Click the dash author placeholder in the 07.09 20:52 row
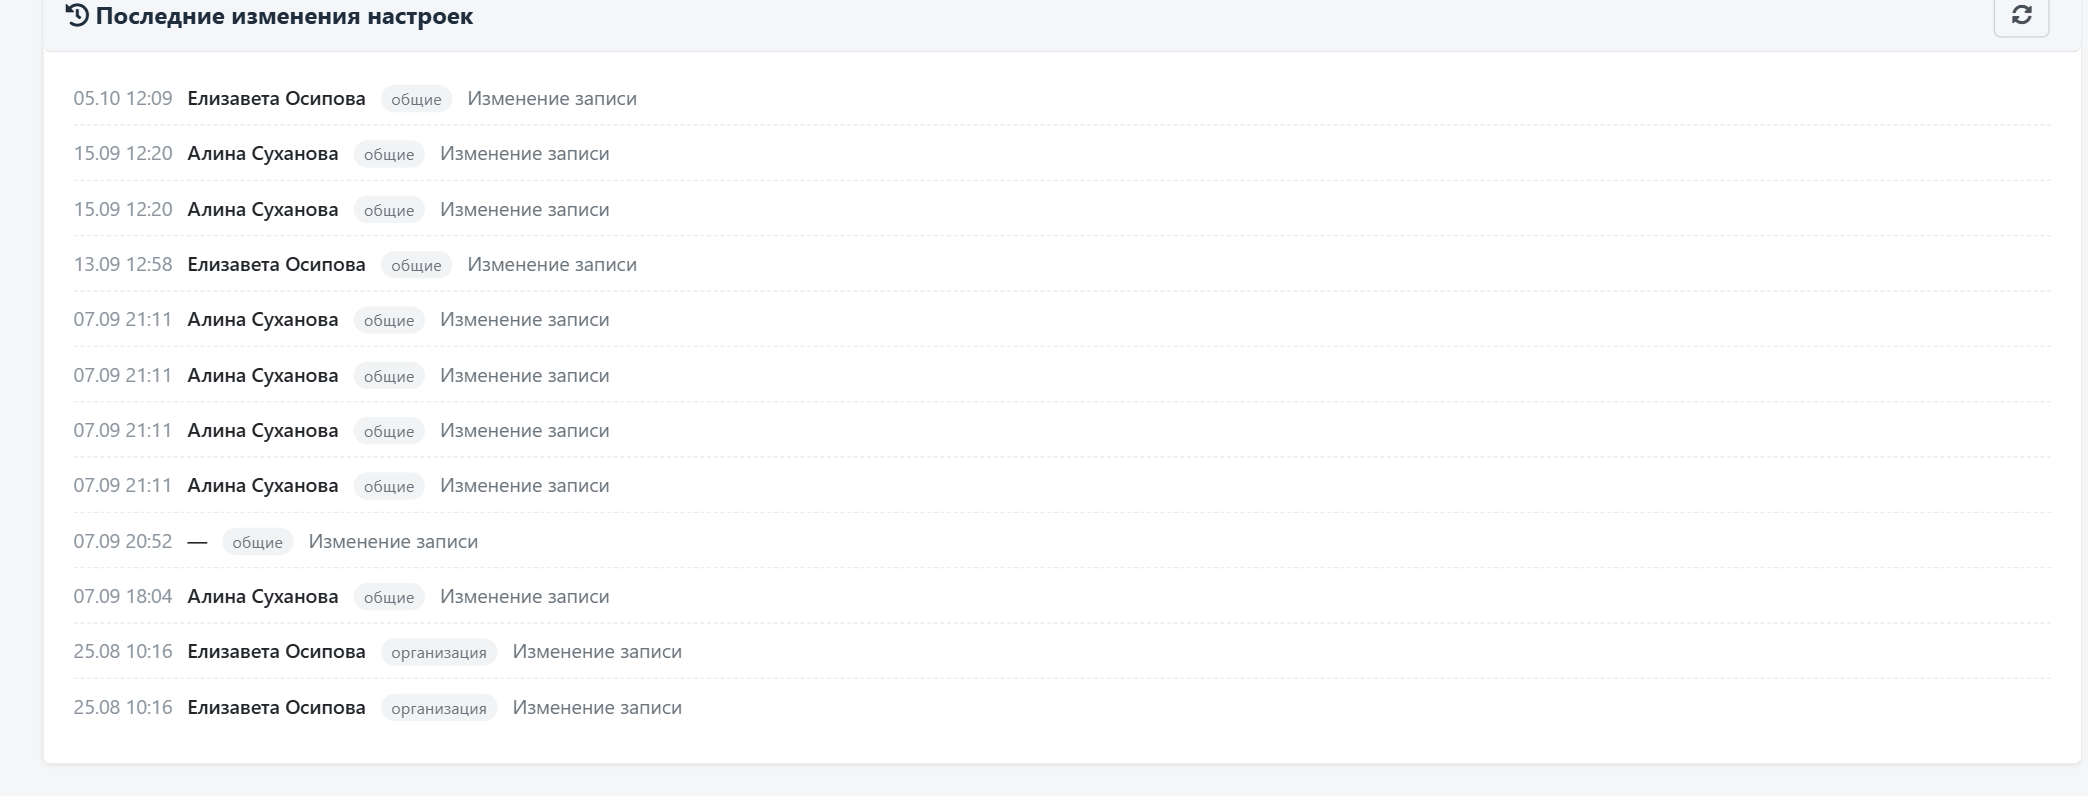This screenshot has height=796, width=2088. click(x=197, y=542)
